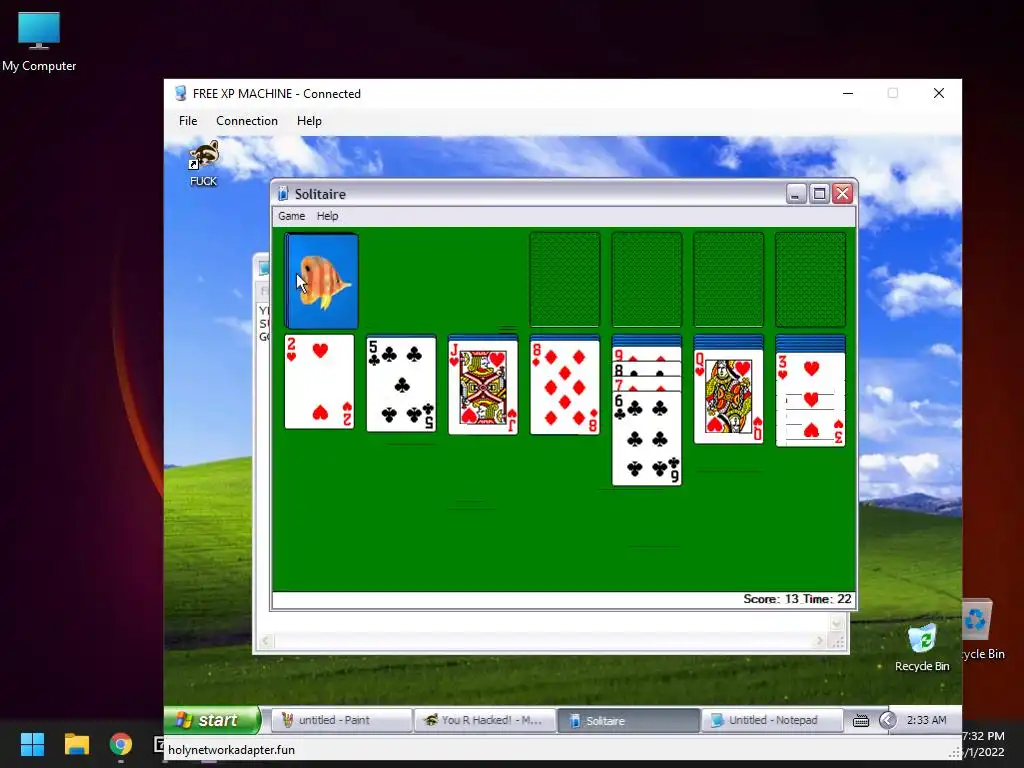Image resolution: width=1024 pixels, height=768 pixels.
Task: Switch to Untitled - Notepad taskbar item
Action: 771,720
